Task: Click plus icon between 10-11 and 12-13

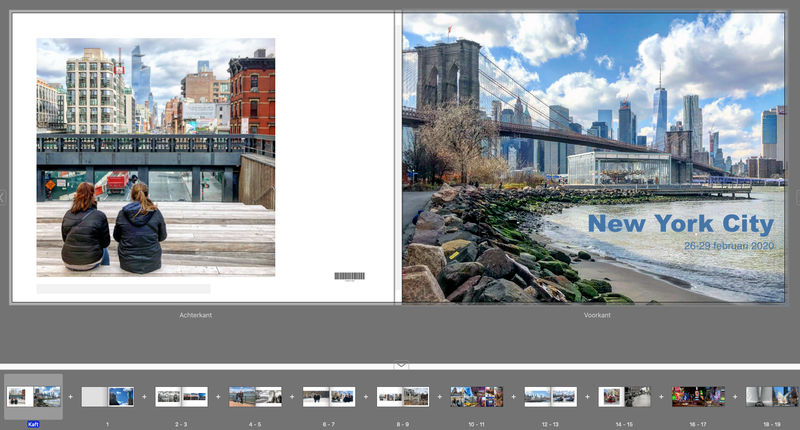Action: point(513,397)
